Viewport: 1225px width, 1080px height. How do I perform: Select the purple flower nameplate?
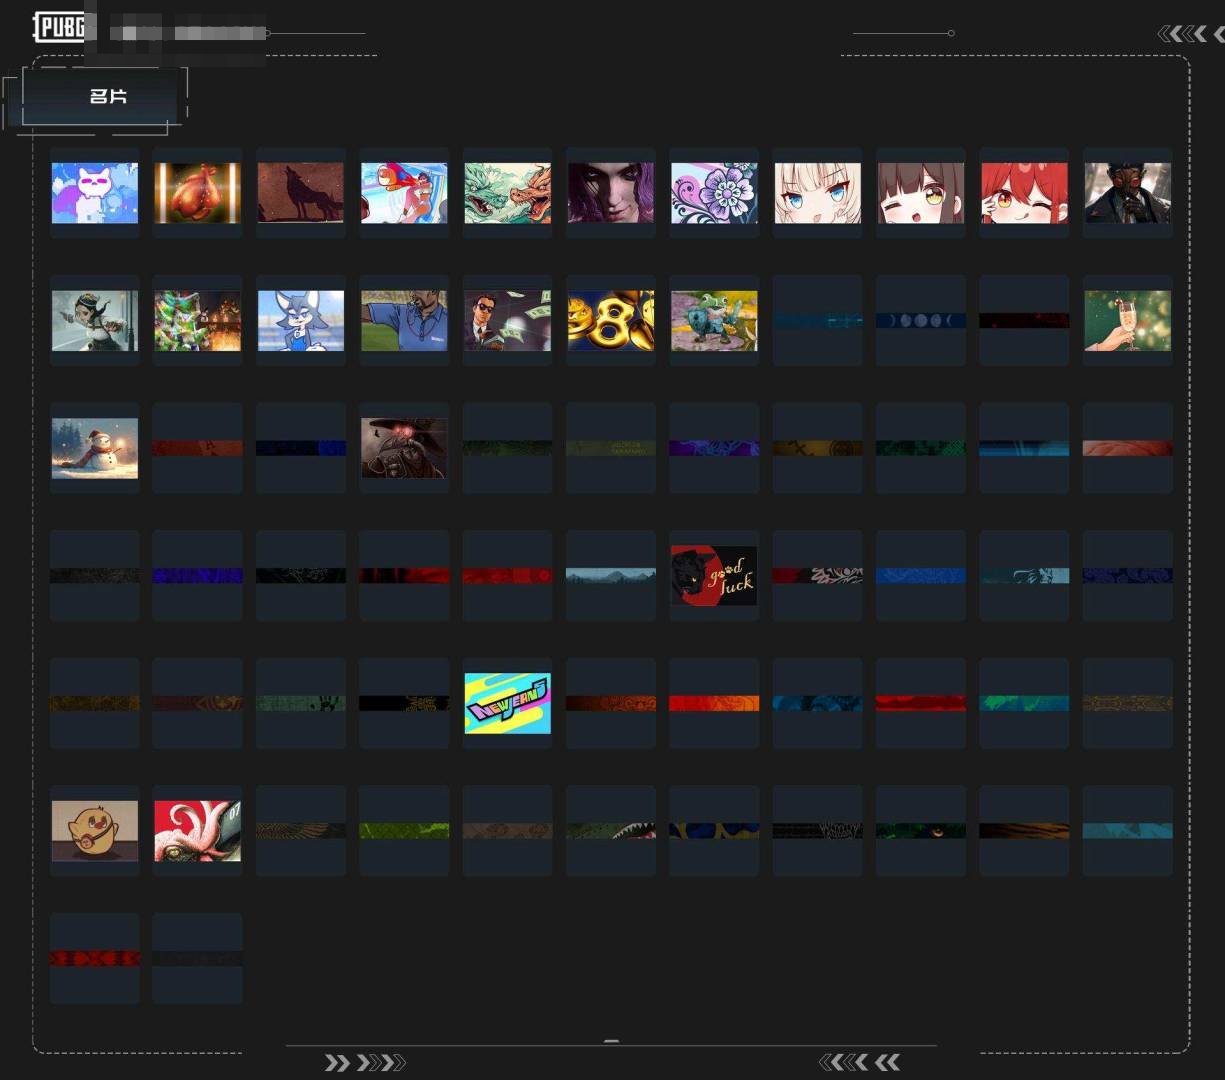[714, 193]
